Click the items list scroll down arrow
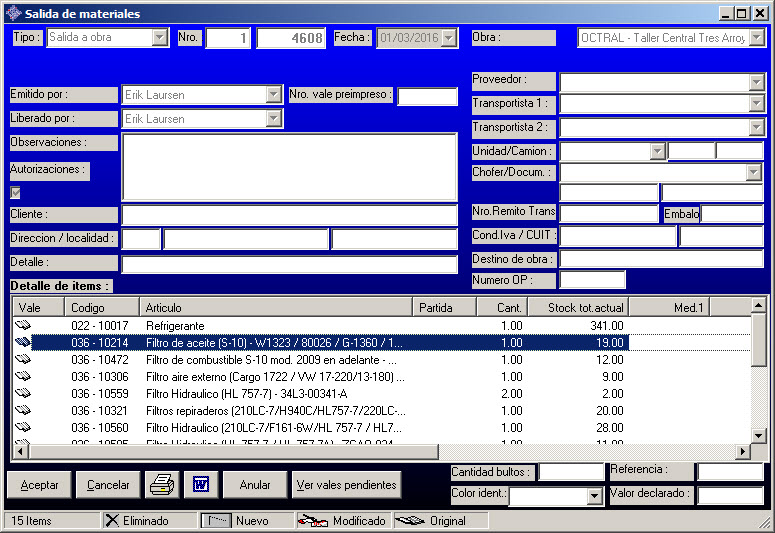775x533 pixels. 758,436
